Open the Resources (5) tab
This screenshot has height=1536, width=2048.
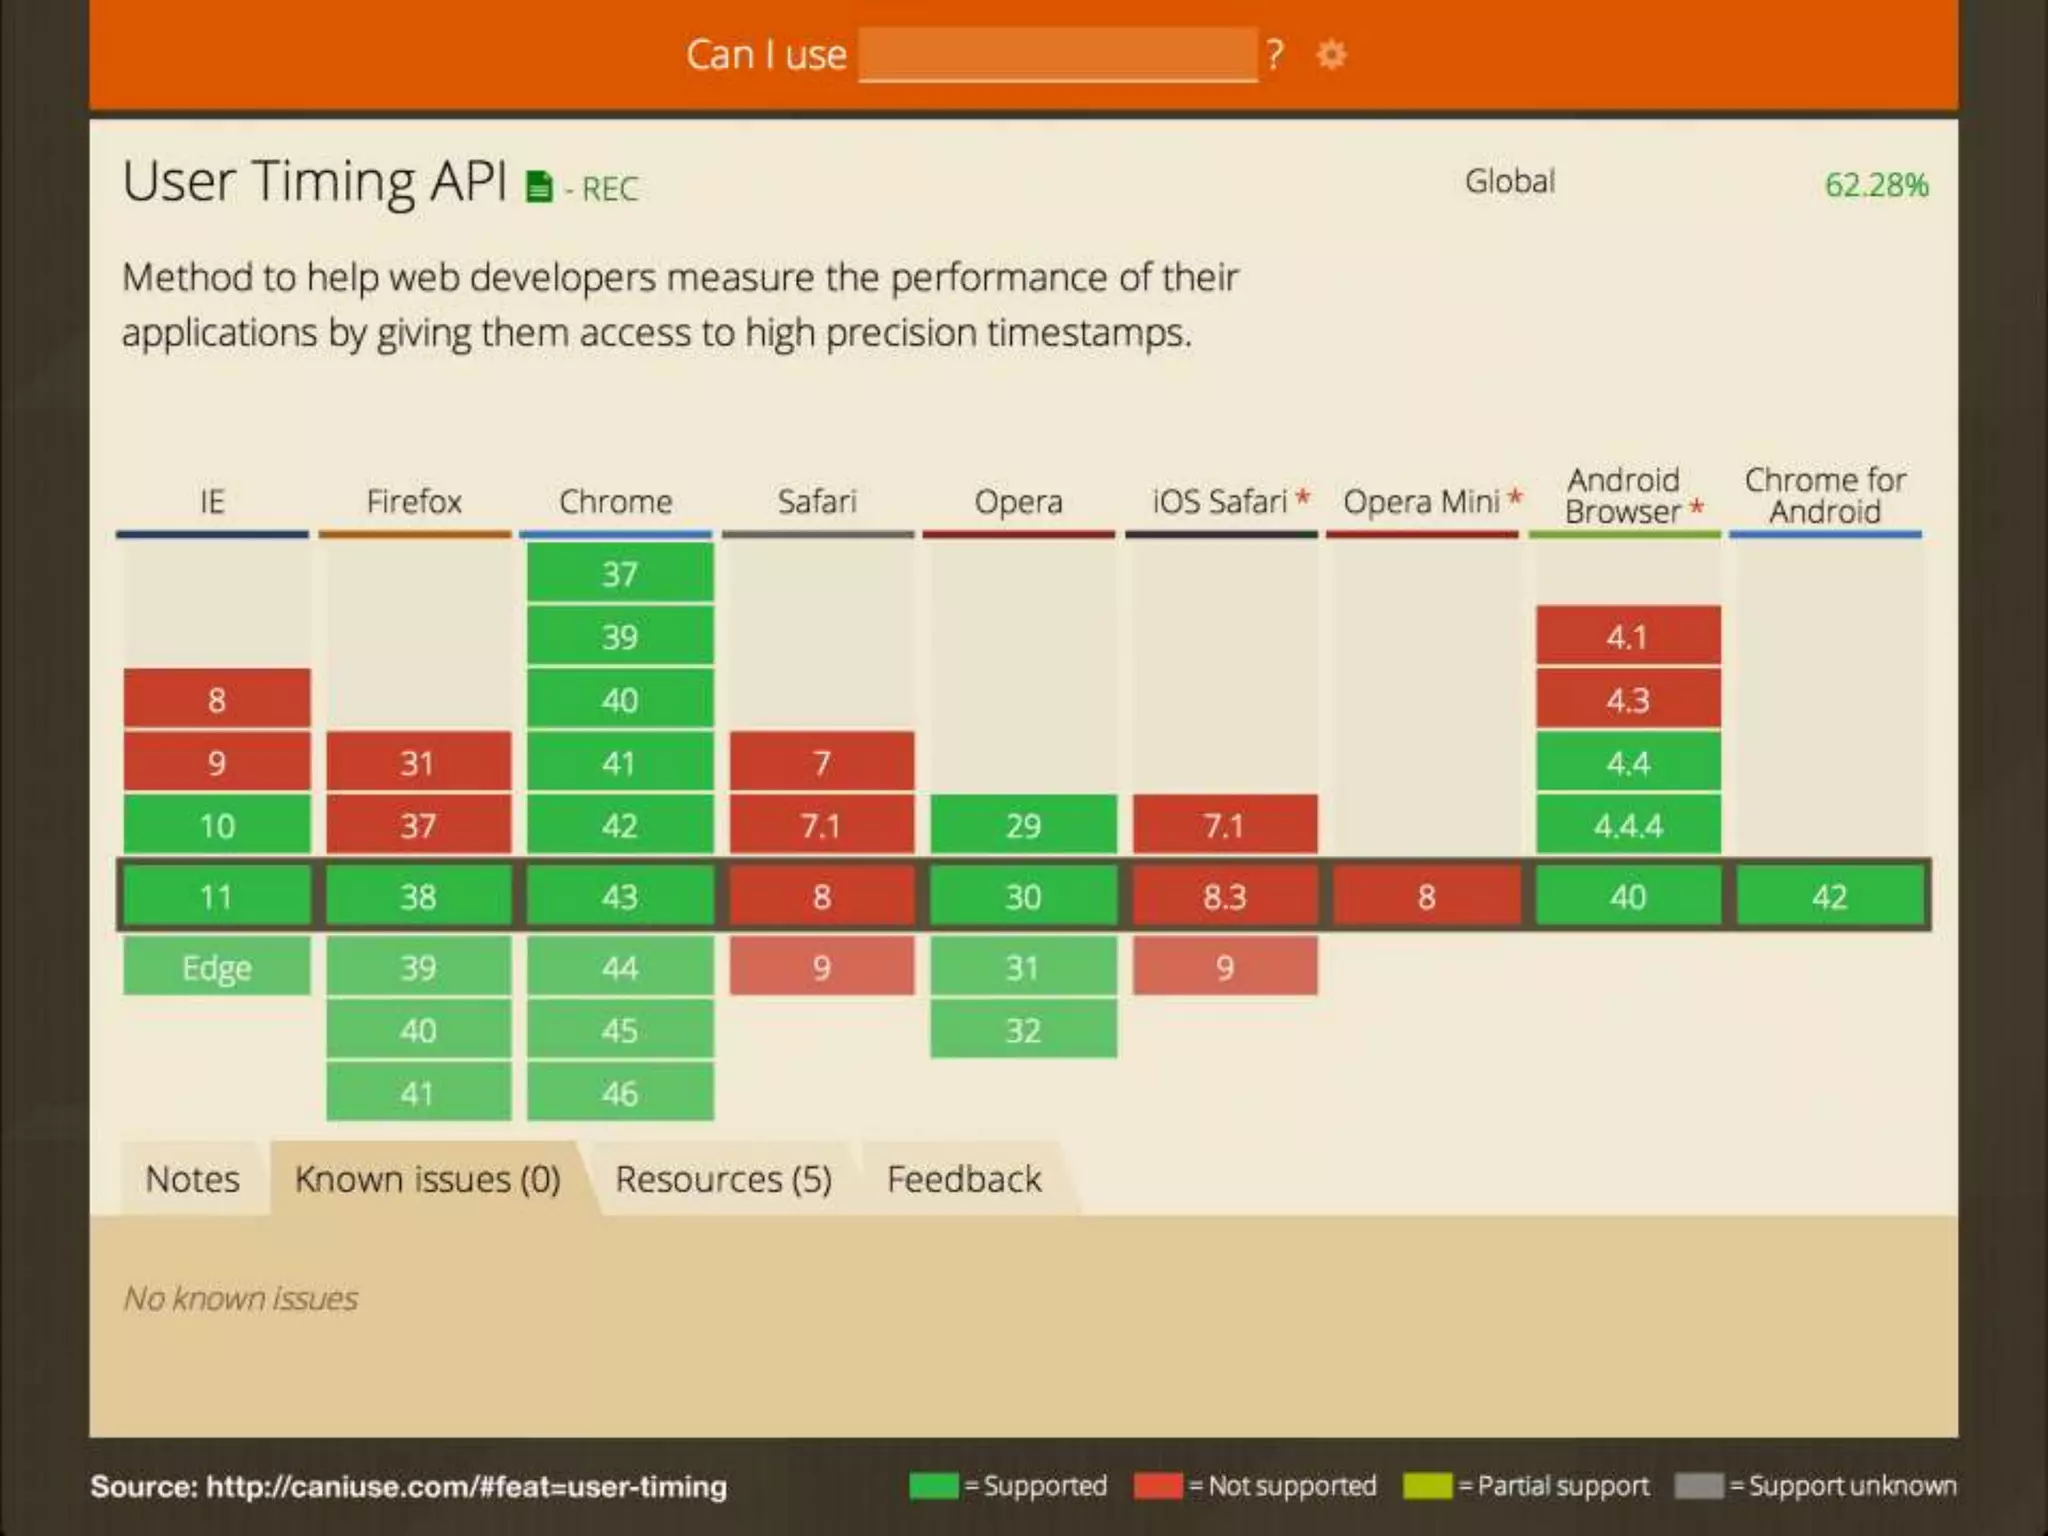(x=723, y=1179)
